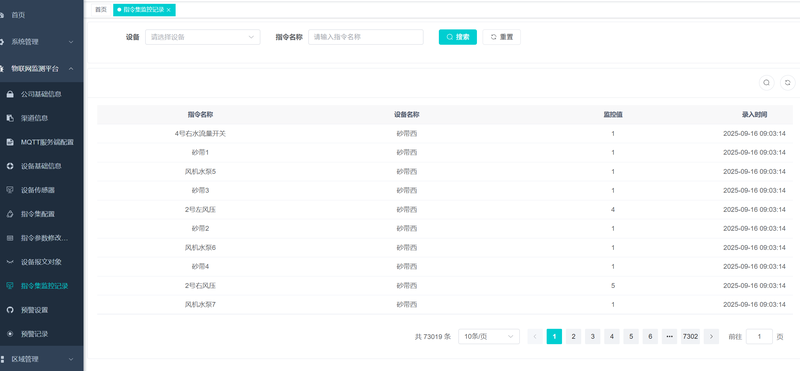This screenshot has width=800, height=371.
Task: Go to previous page arrow
Action: click(x=535, y=336)
